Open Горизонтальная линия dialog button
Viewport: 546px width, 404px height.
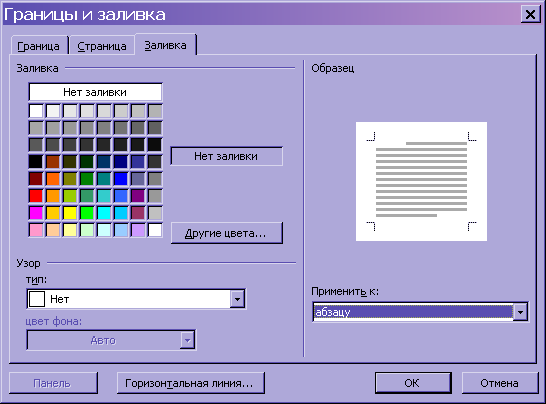191,383
